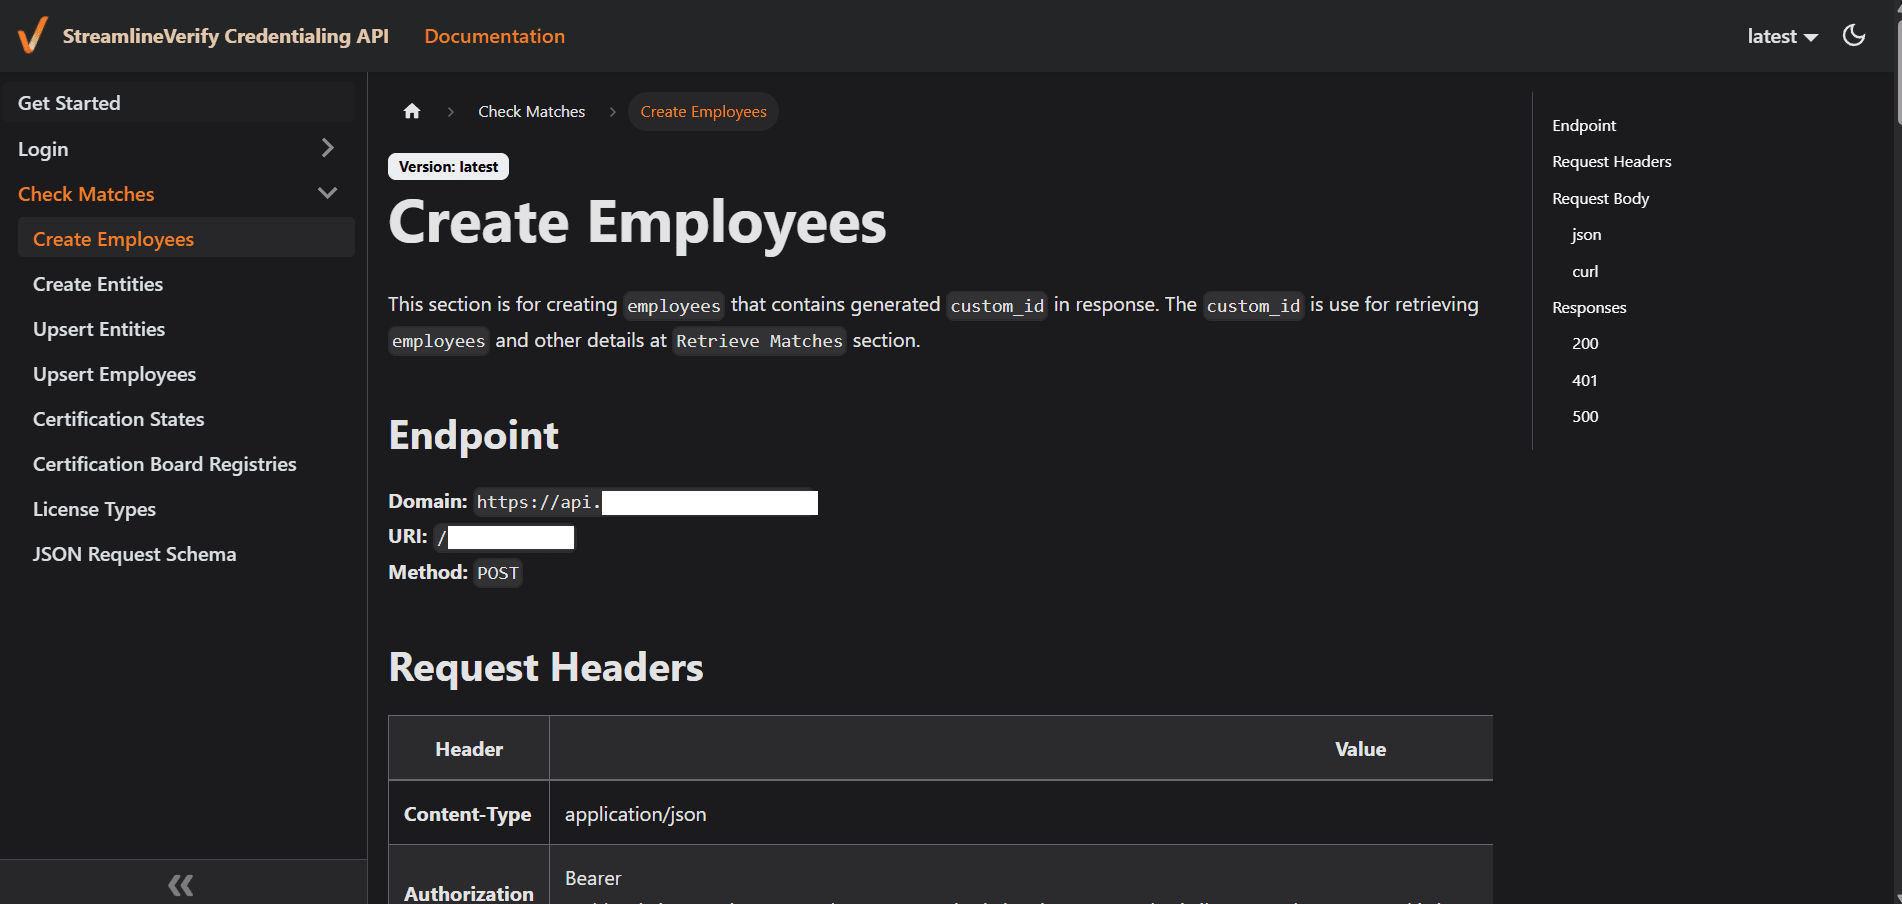Open the Documentation tab in header

coord(494,36)
